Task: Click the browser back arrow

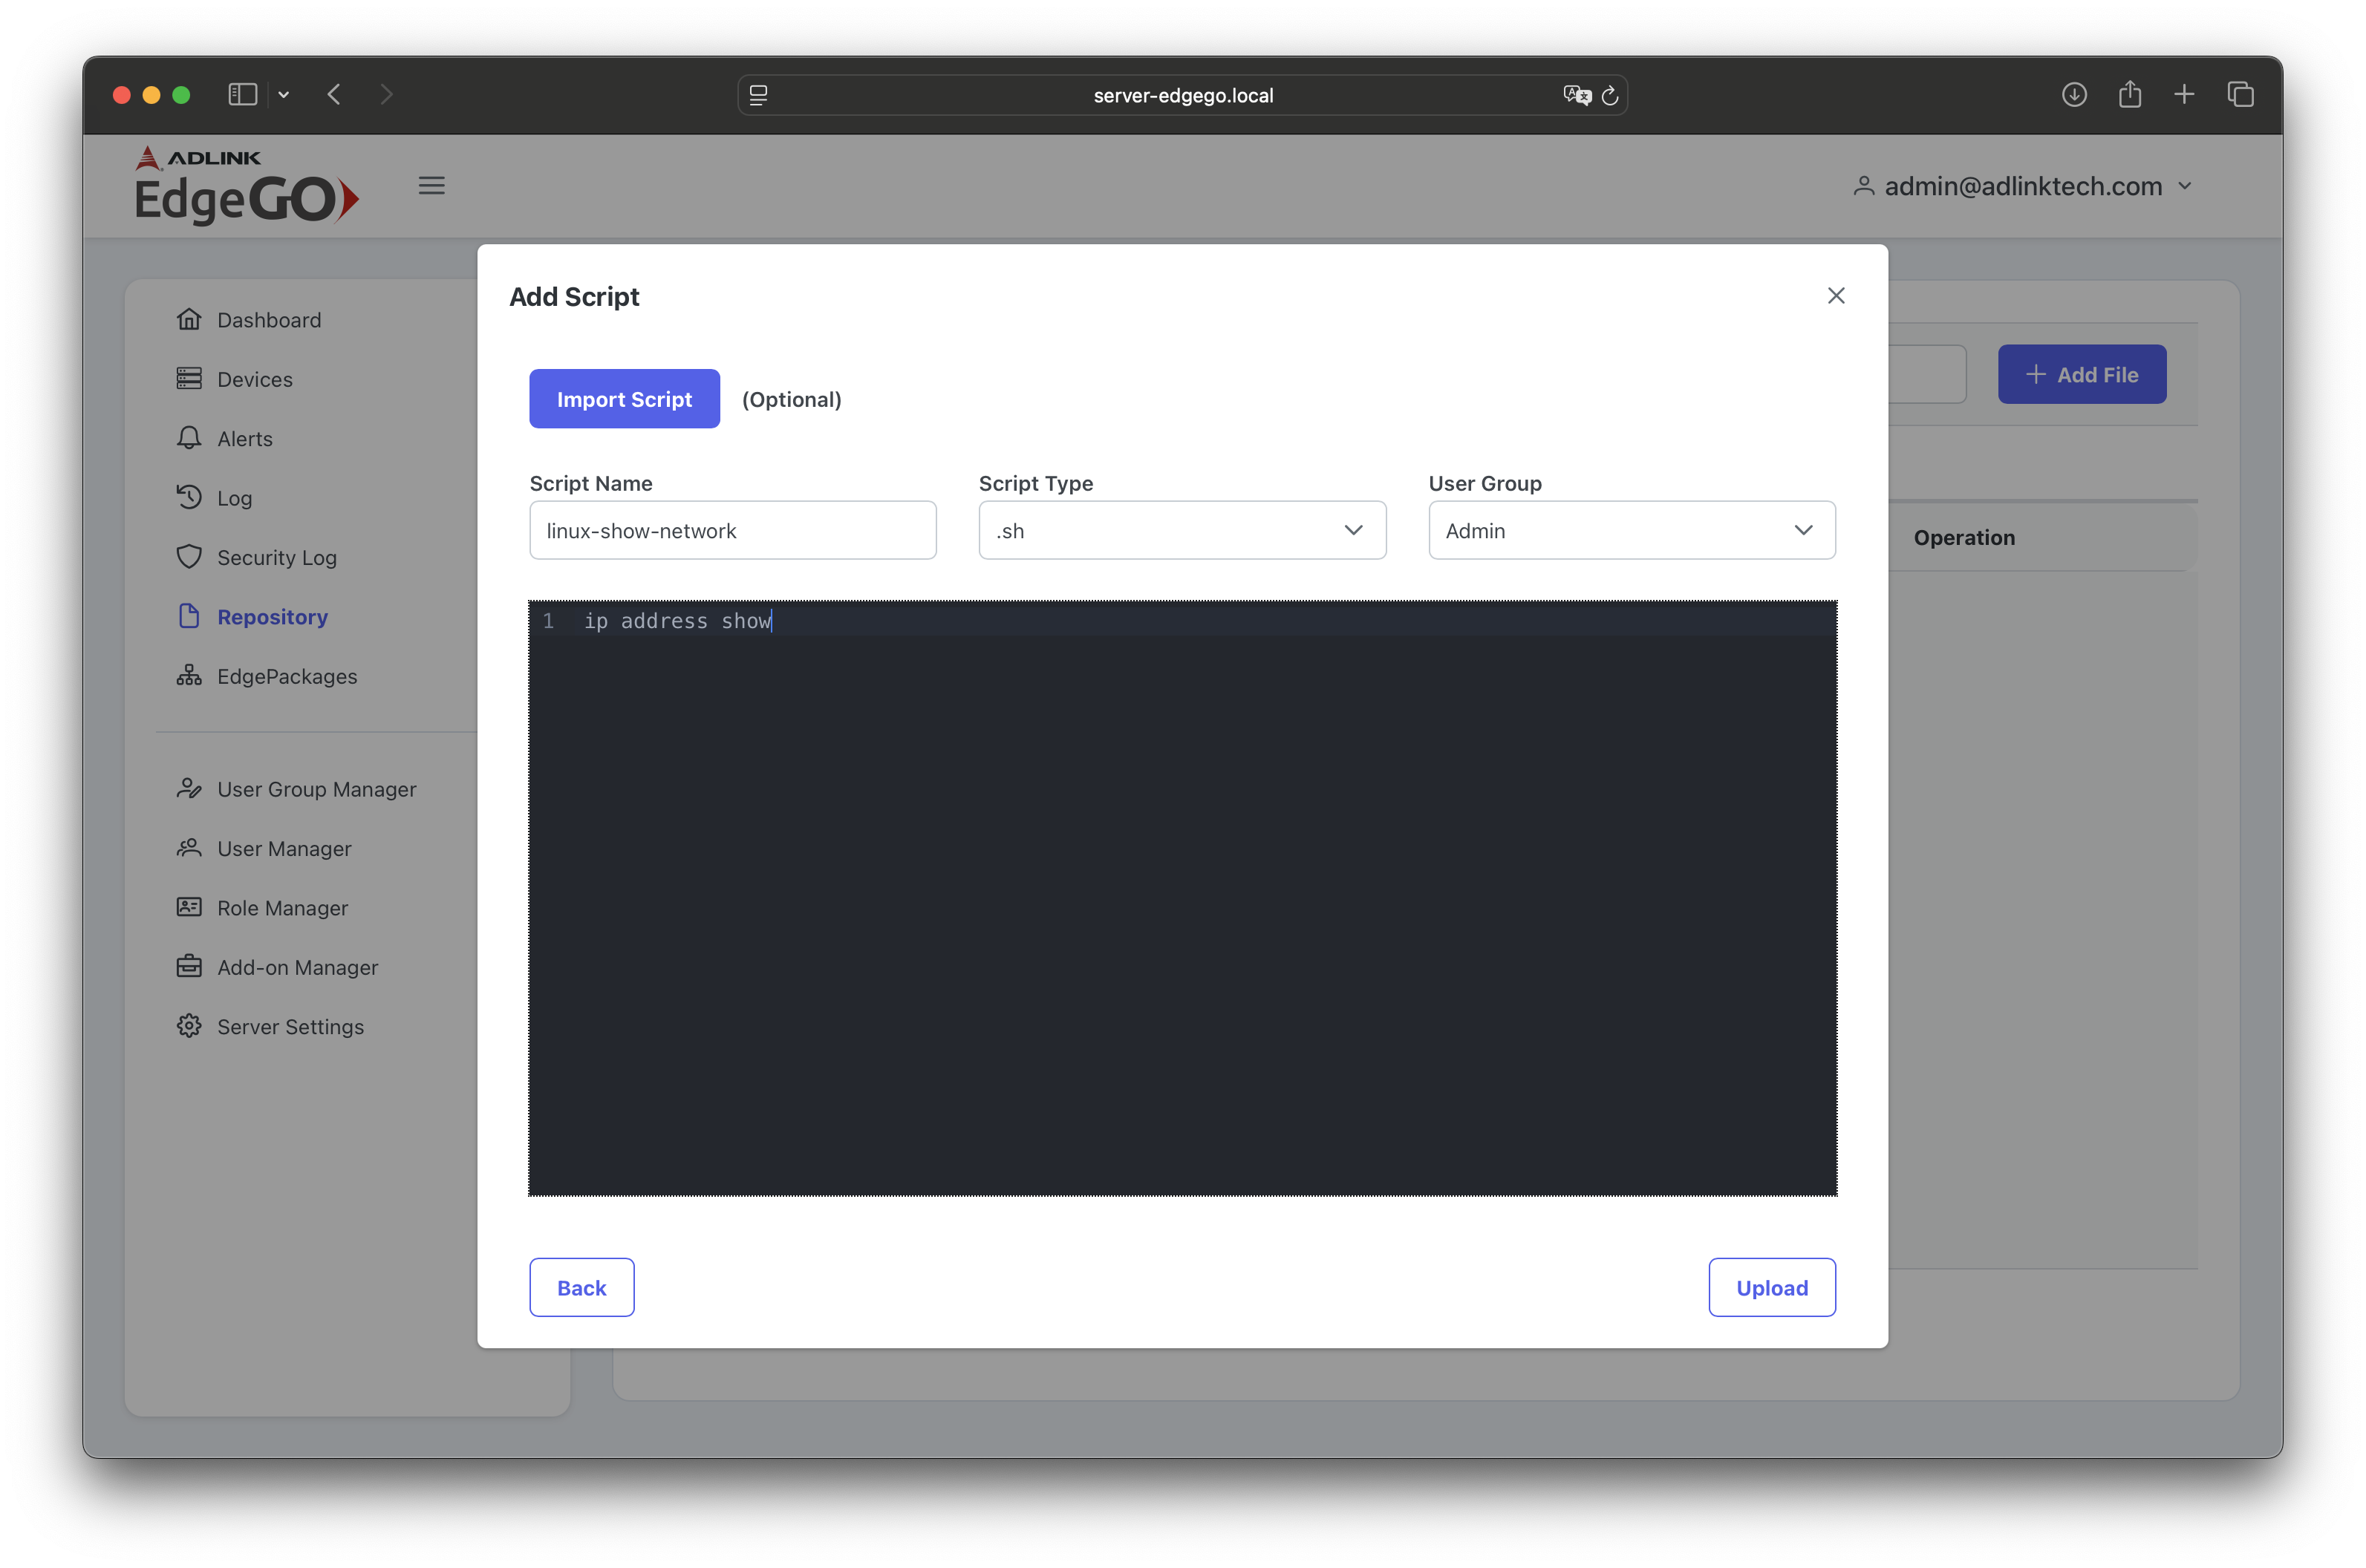Action: (x=335, y=95)
